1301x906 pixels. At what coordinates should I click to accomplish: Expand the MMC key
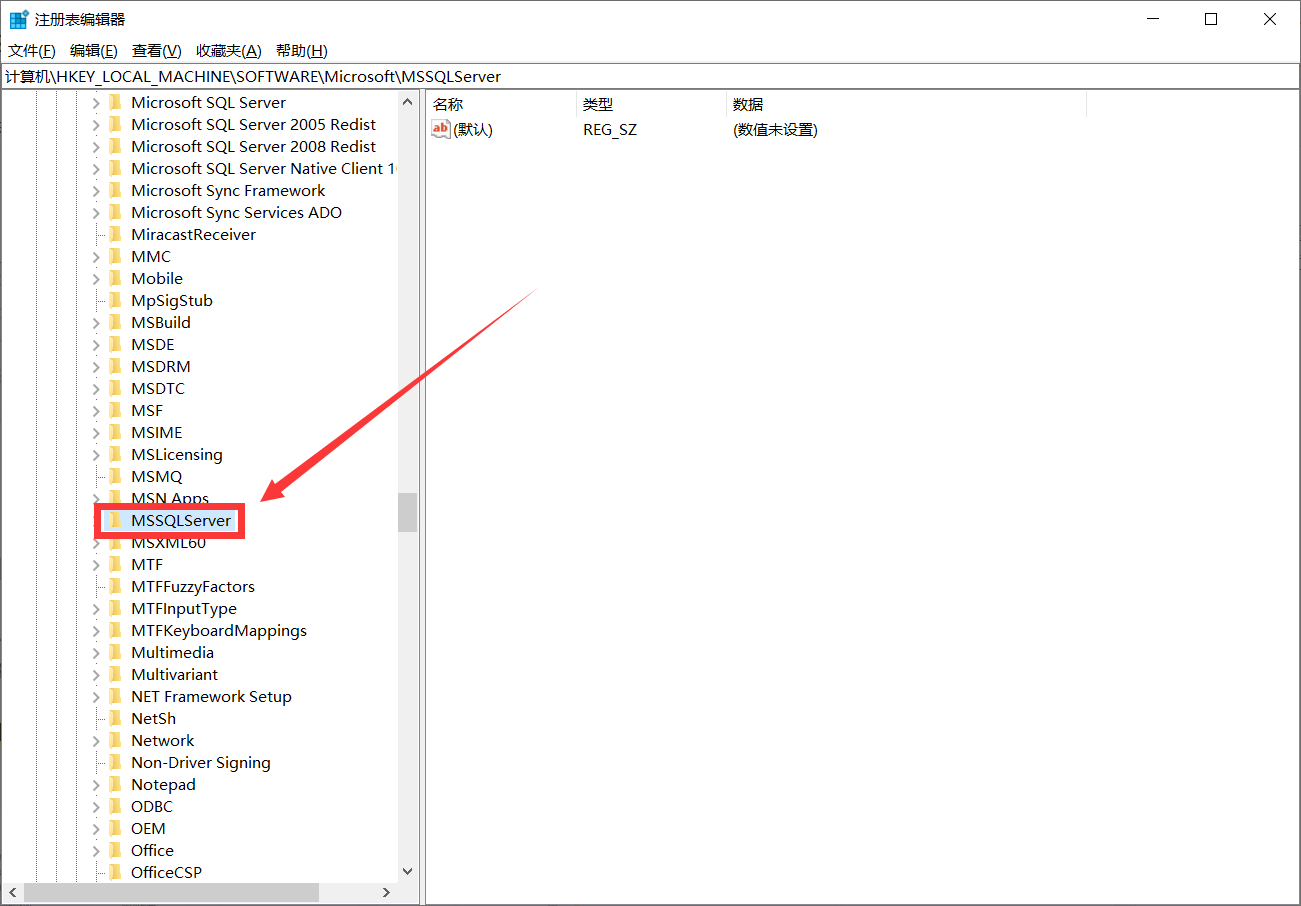click(x=97, y=257)
